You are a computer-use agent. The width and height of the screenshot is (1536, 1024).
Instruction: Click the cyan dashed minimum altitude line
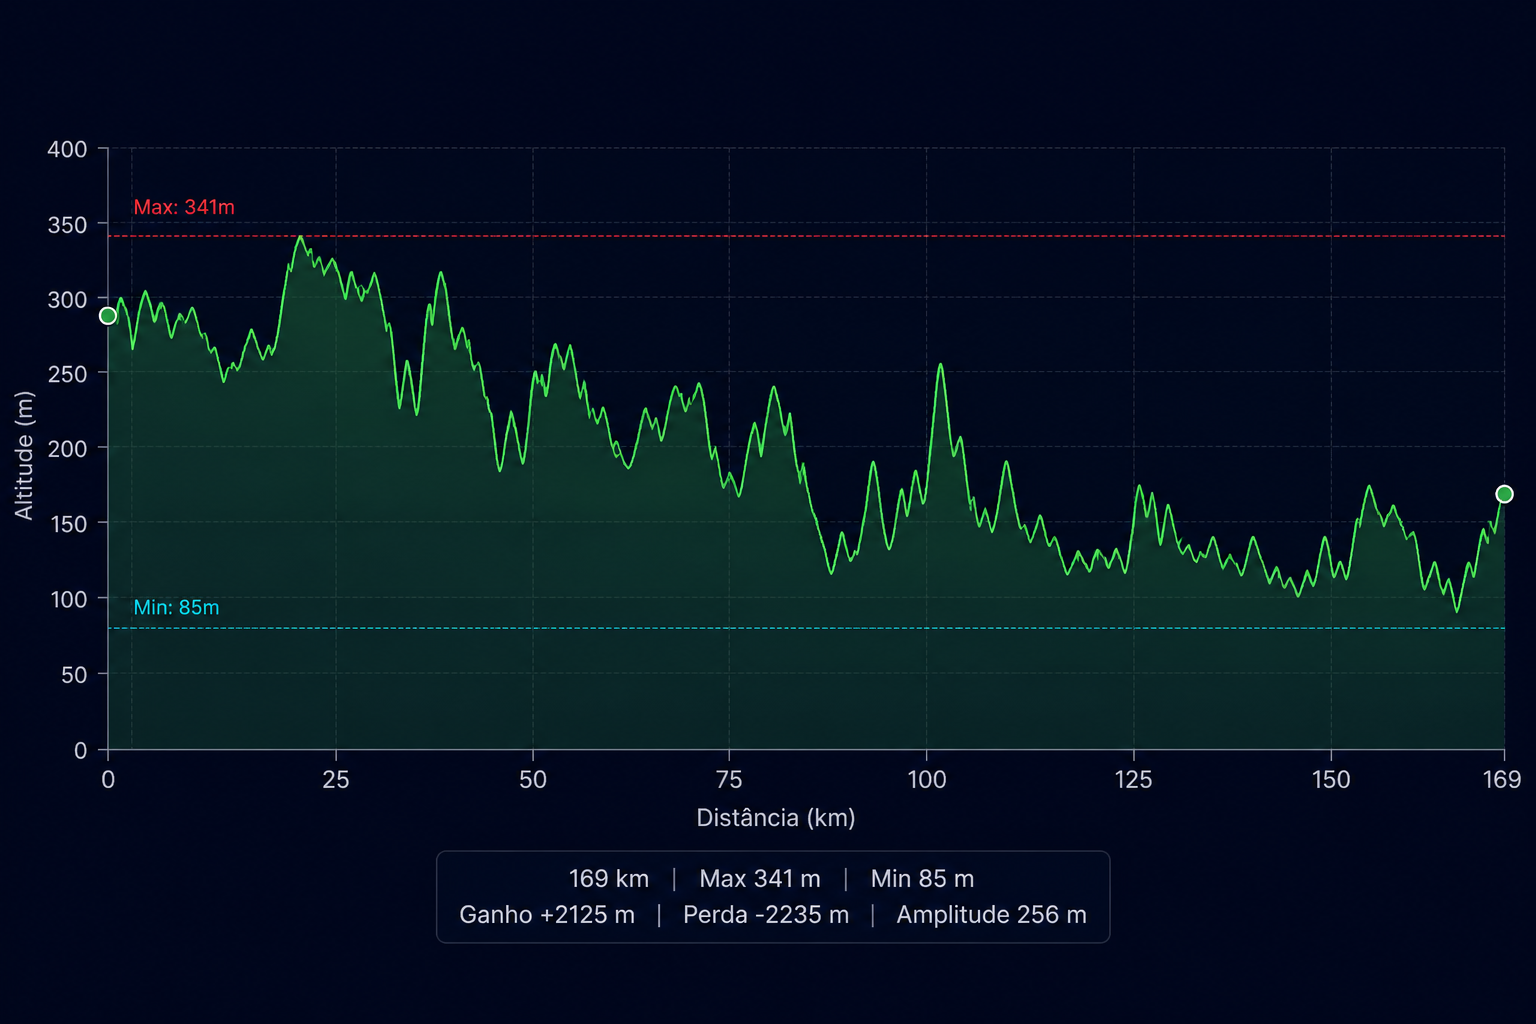[806, 628]
